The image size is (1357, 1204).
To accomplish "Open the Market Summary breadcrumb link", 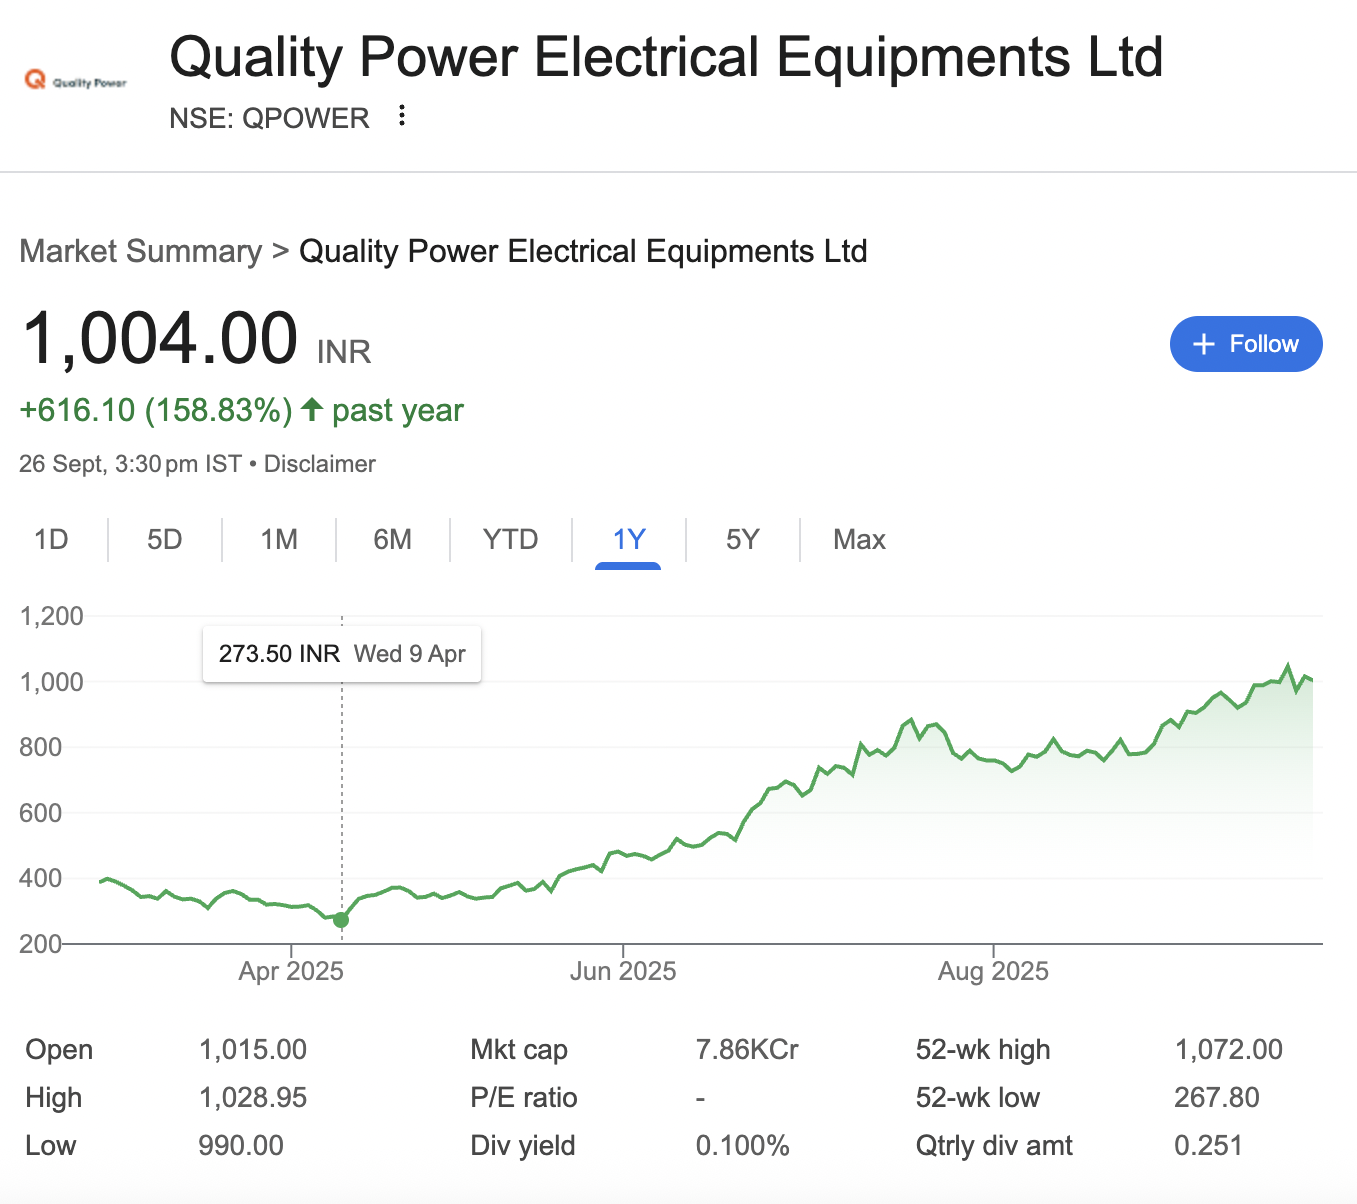I will coord(140,251).
